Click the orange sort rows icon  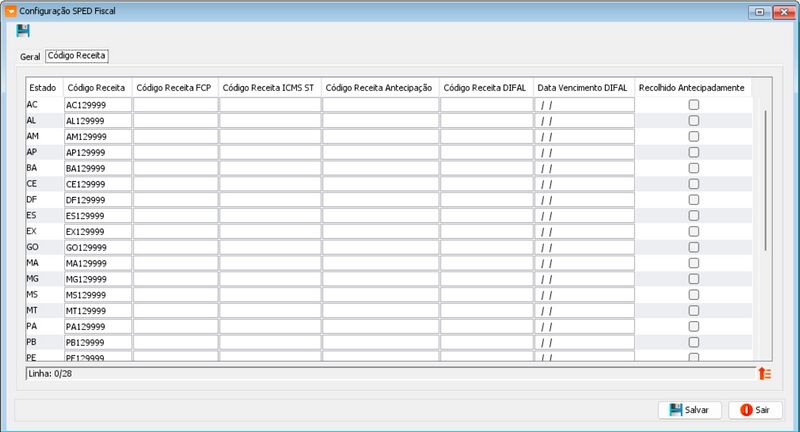click(x=764, y=374)
